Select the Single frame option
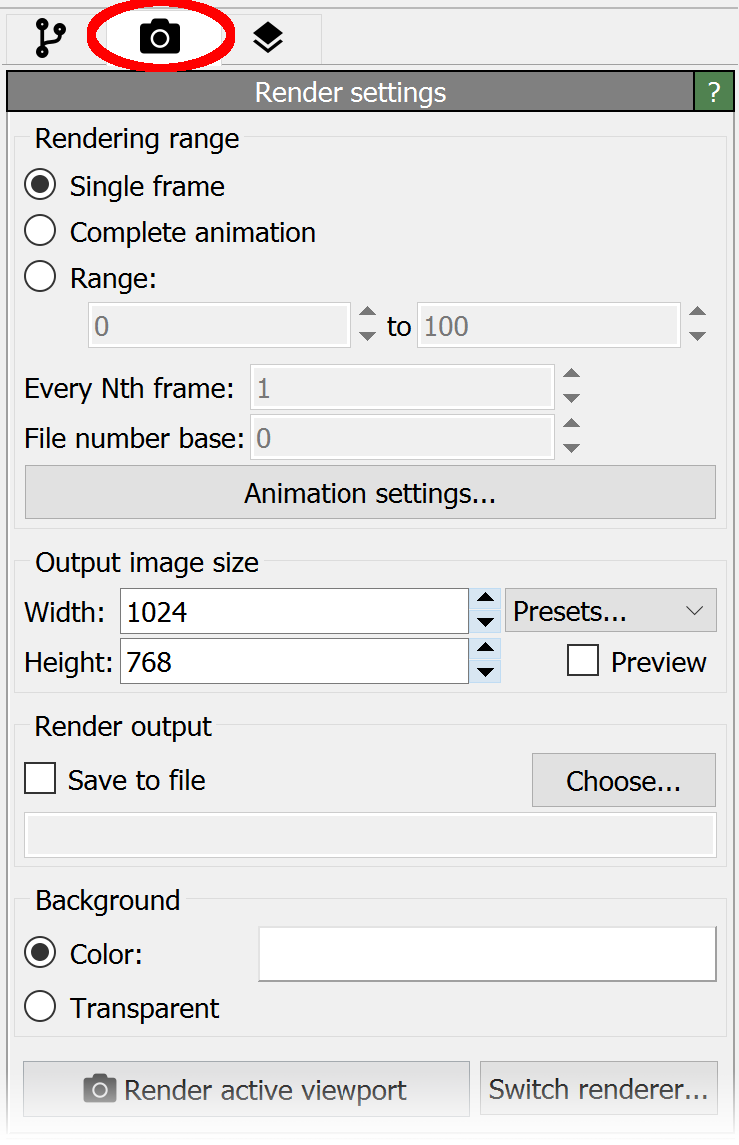Viewport: 739px width, 1145px height. (40, 186)
